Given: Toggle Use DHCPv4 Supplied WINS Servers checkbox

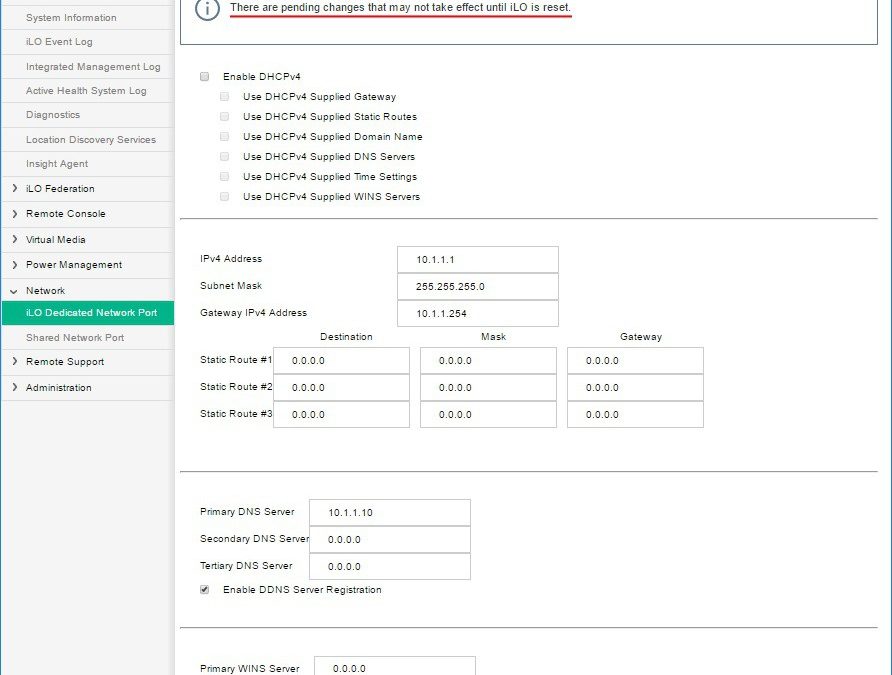Looking at the screenshot, I should click(224, 197).
